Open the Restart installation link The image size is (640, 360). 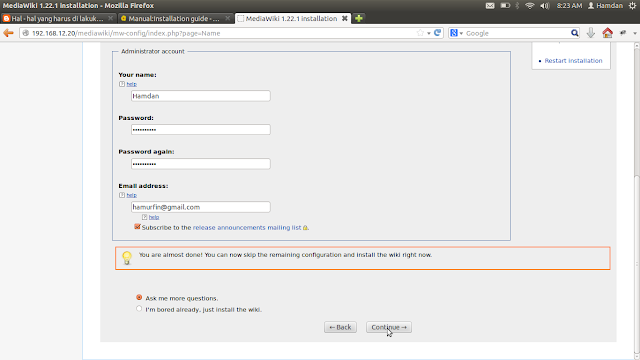tap(573, 61)
